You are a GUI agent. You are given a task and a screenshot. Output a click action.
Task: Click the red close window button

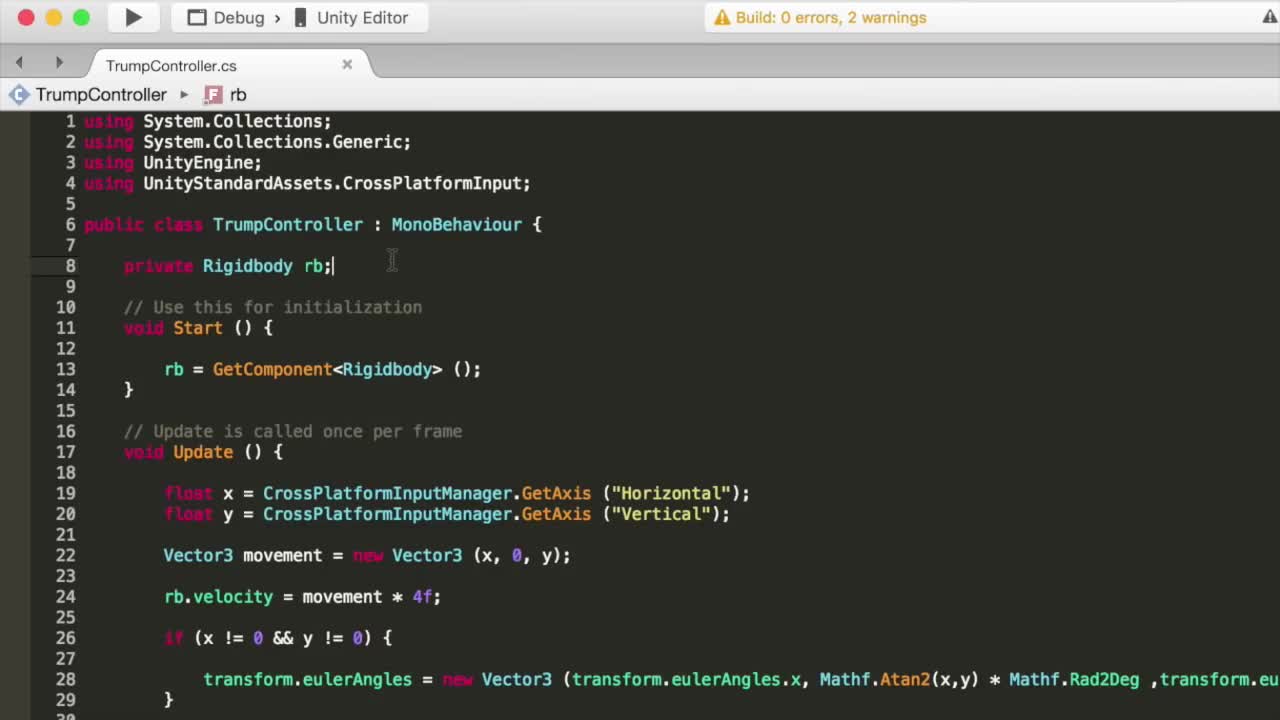[26, 17]
